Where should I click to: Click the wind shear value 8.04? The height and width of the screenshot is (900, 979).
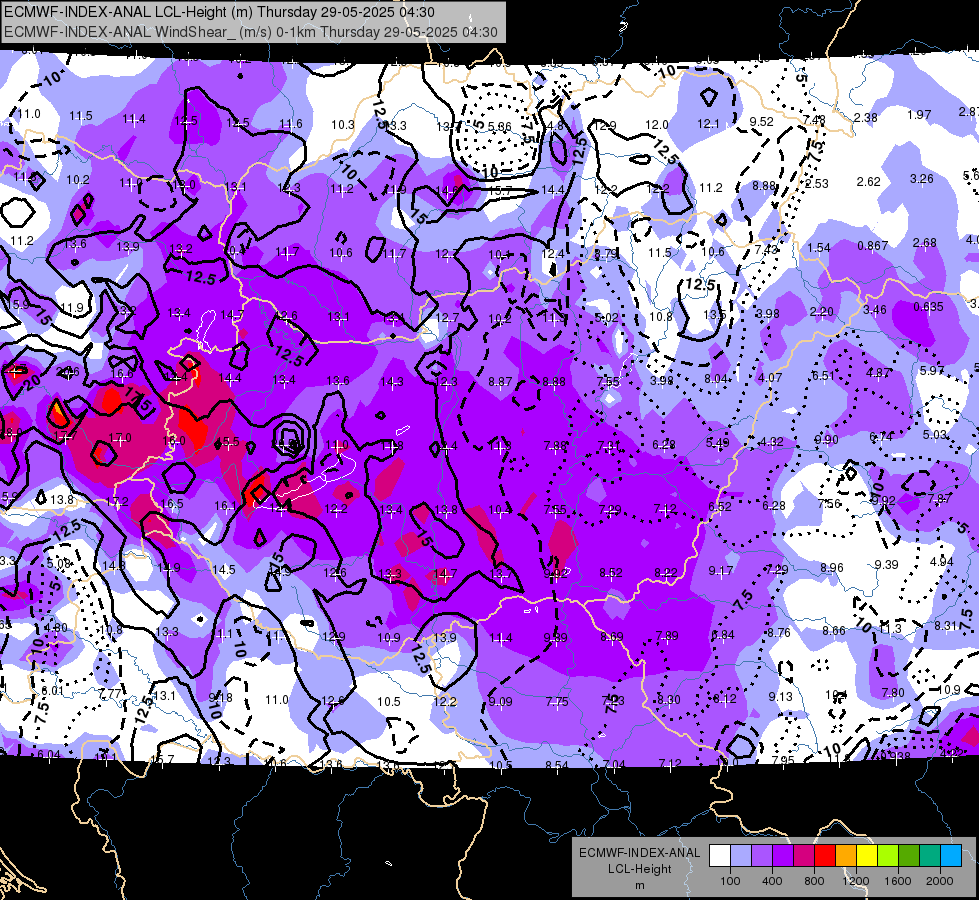click(716, 378)
